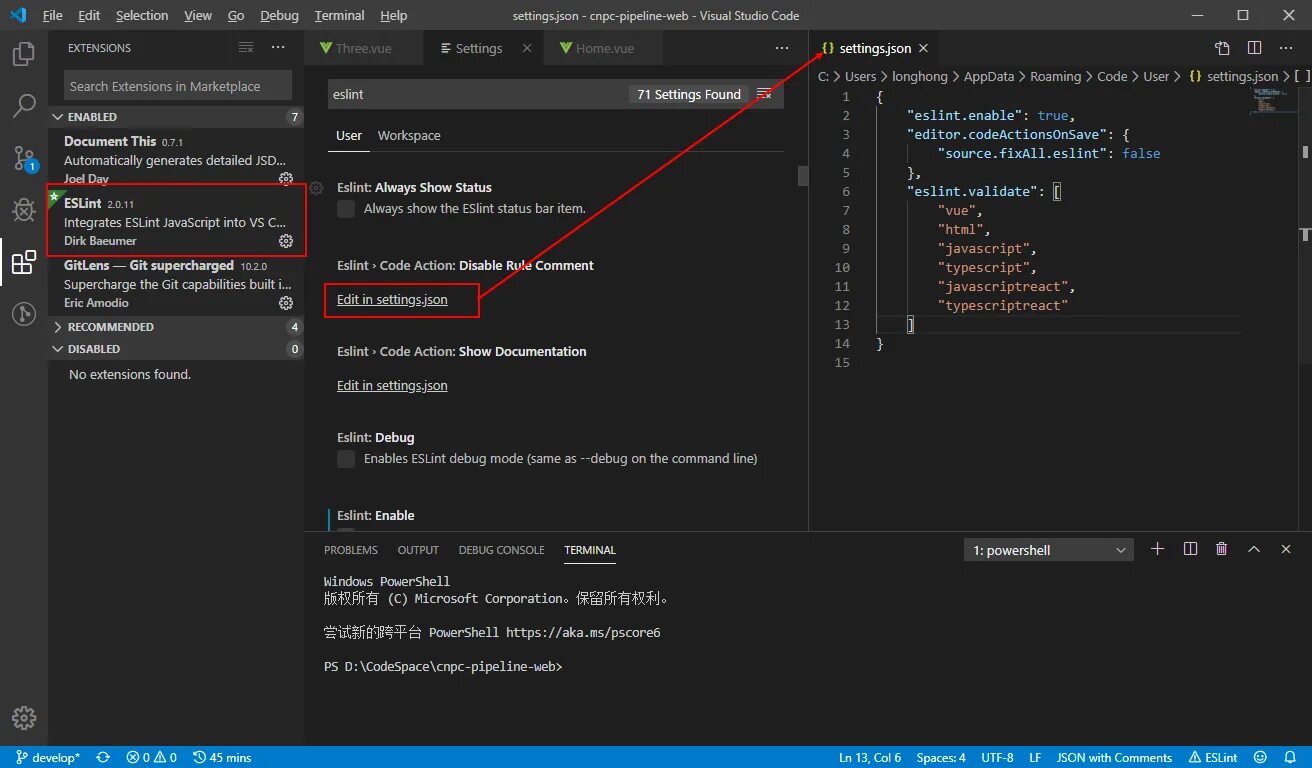This screenshot has width=1312, height=768.
Task: Open the Manage gear at bottom left
Action: tap(24, 718)
